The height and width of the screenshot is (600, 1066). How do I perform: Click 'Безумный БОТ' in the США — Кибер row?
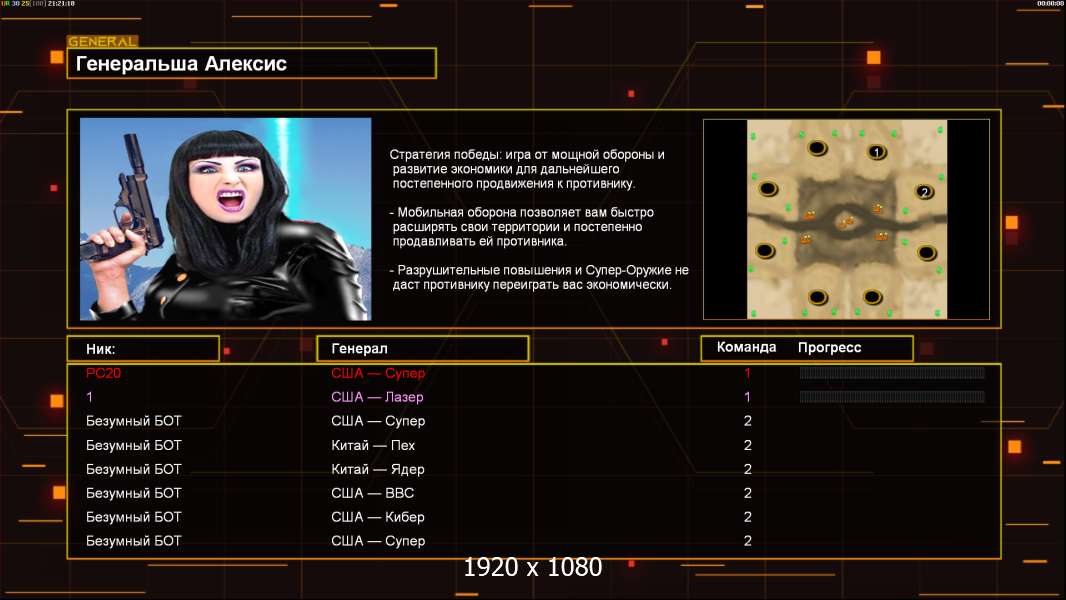pyautogui.click(x=134, y=517)
